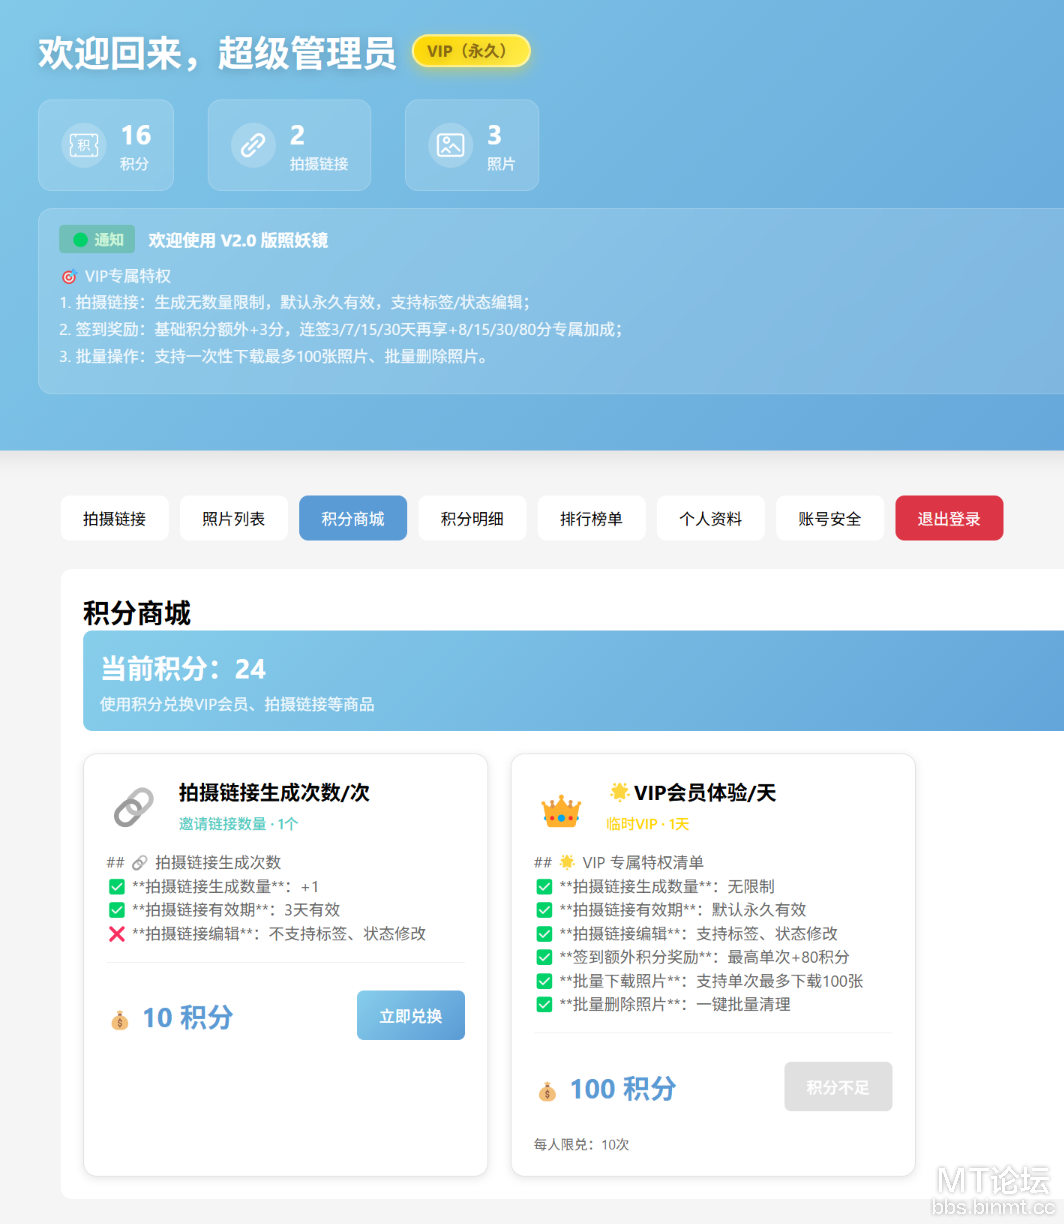Click the green check beside 拍摄链接生成数量 +1
Image resolution: width=1064 pixels, height=1224 pixels.
117,887
